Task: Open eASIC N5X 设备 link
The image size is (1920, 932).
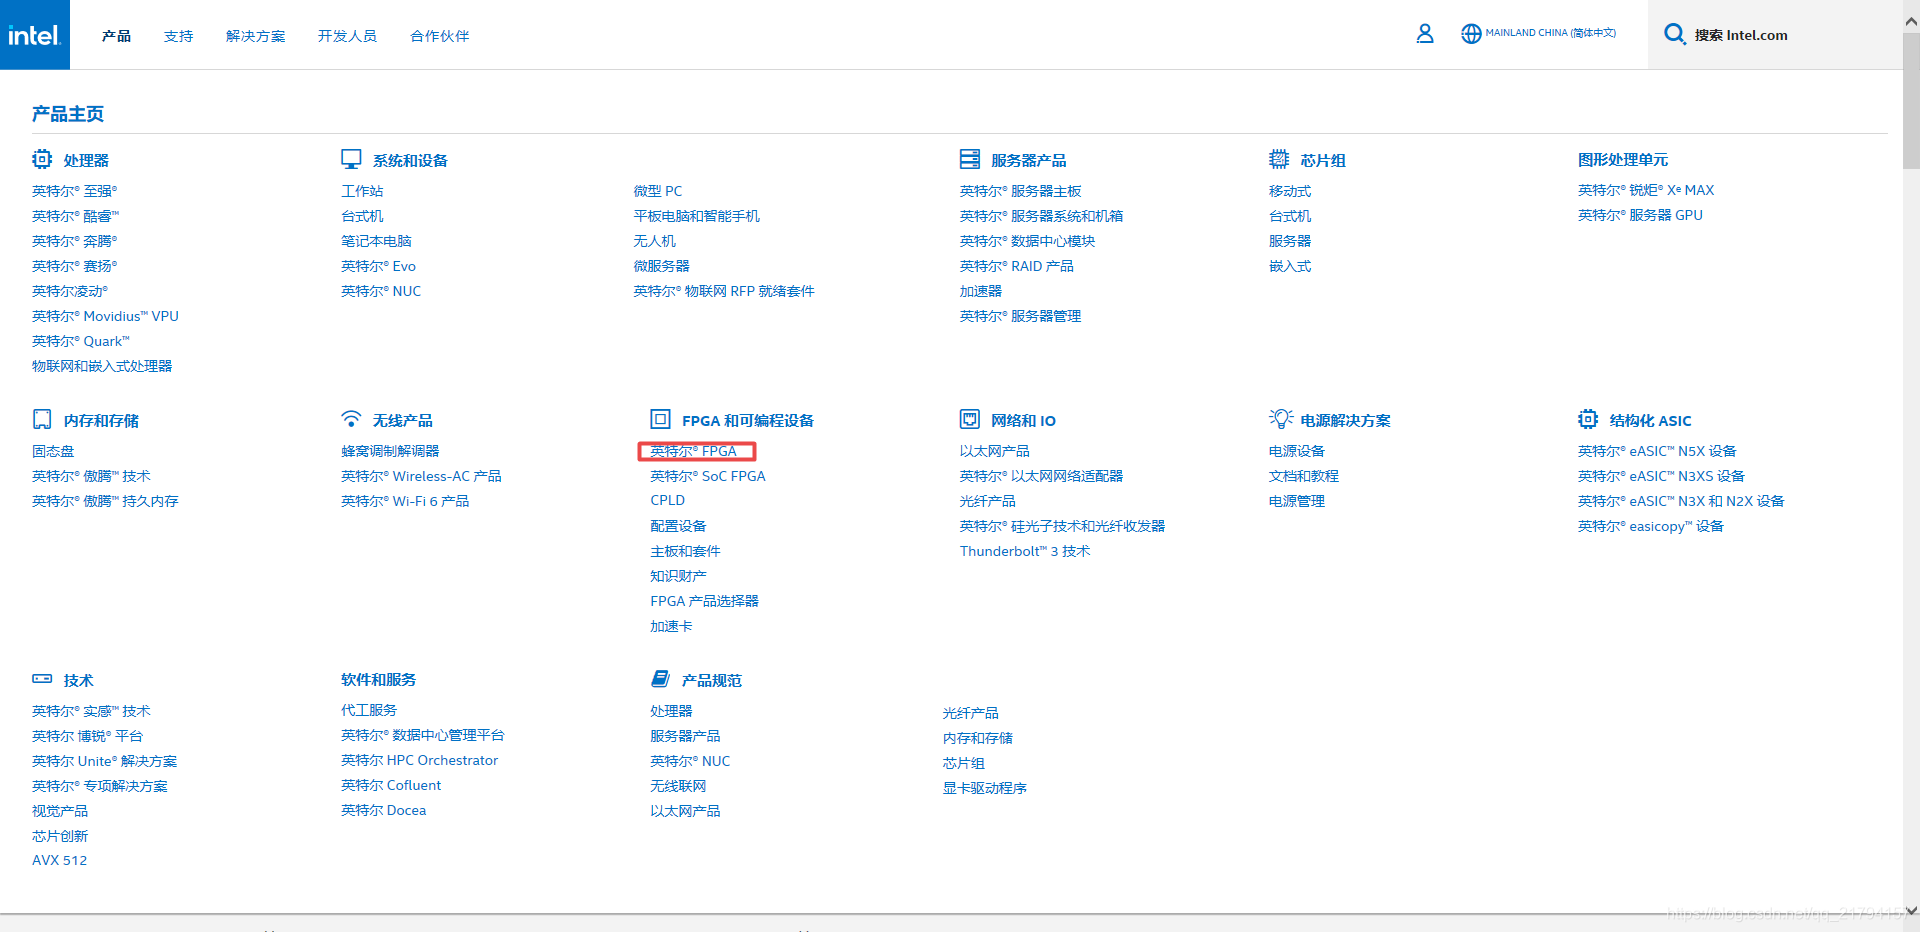Action: click(1657, 451)
